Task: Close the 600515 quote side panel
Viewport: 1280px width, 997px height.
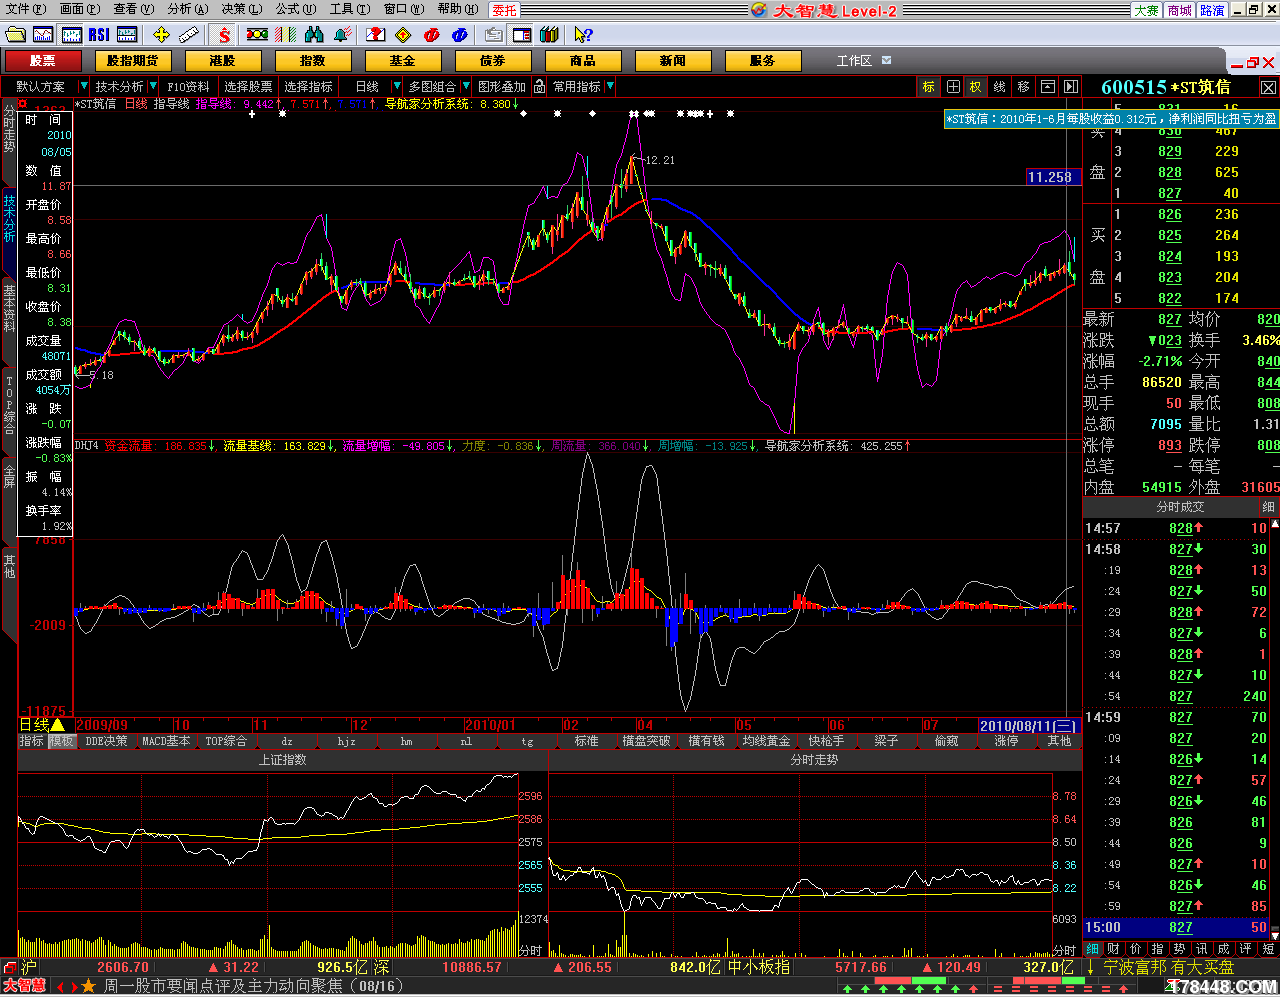Action: pos(1268,87)
